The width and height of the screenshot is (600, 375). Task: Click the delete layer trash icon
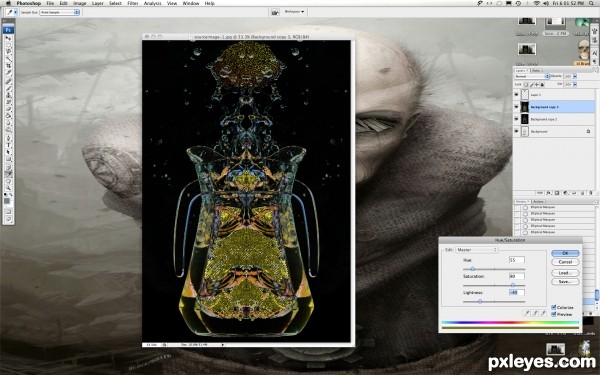click(x=590, y=193)
